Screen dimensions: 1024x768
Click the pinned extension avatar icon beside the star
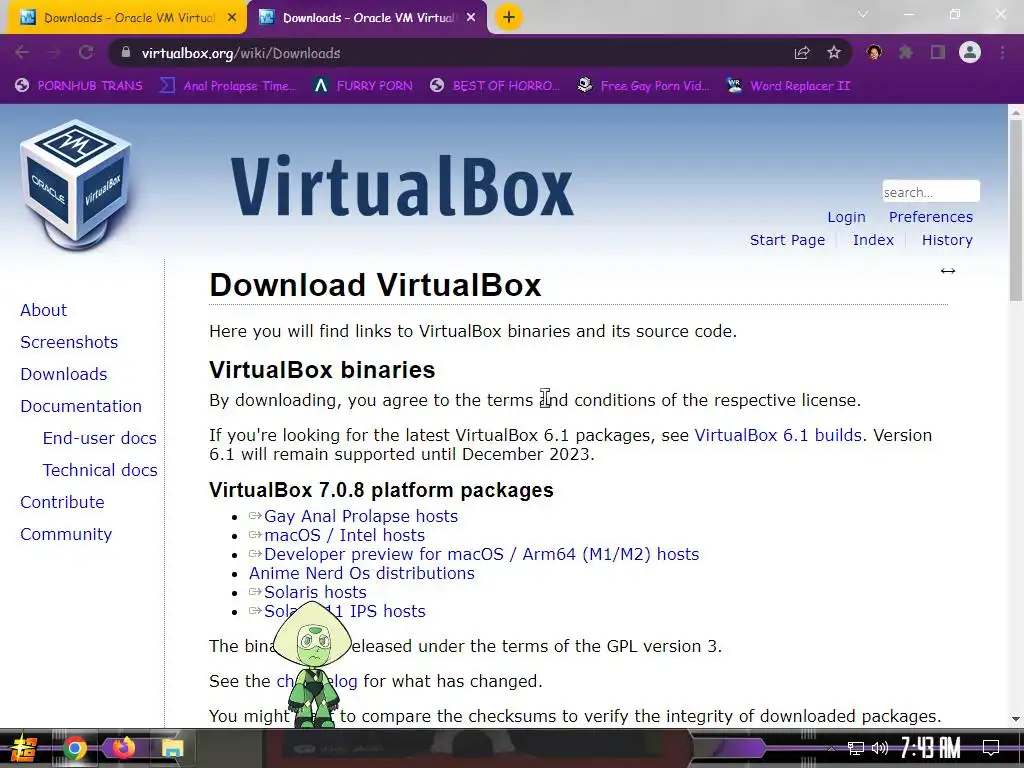click(x=874, y=52)
